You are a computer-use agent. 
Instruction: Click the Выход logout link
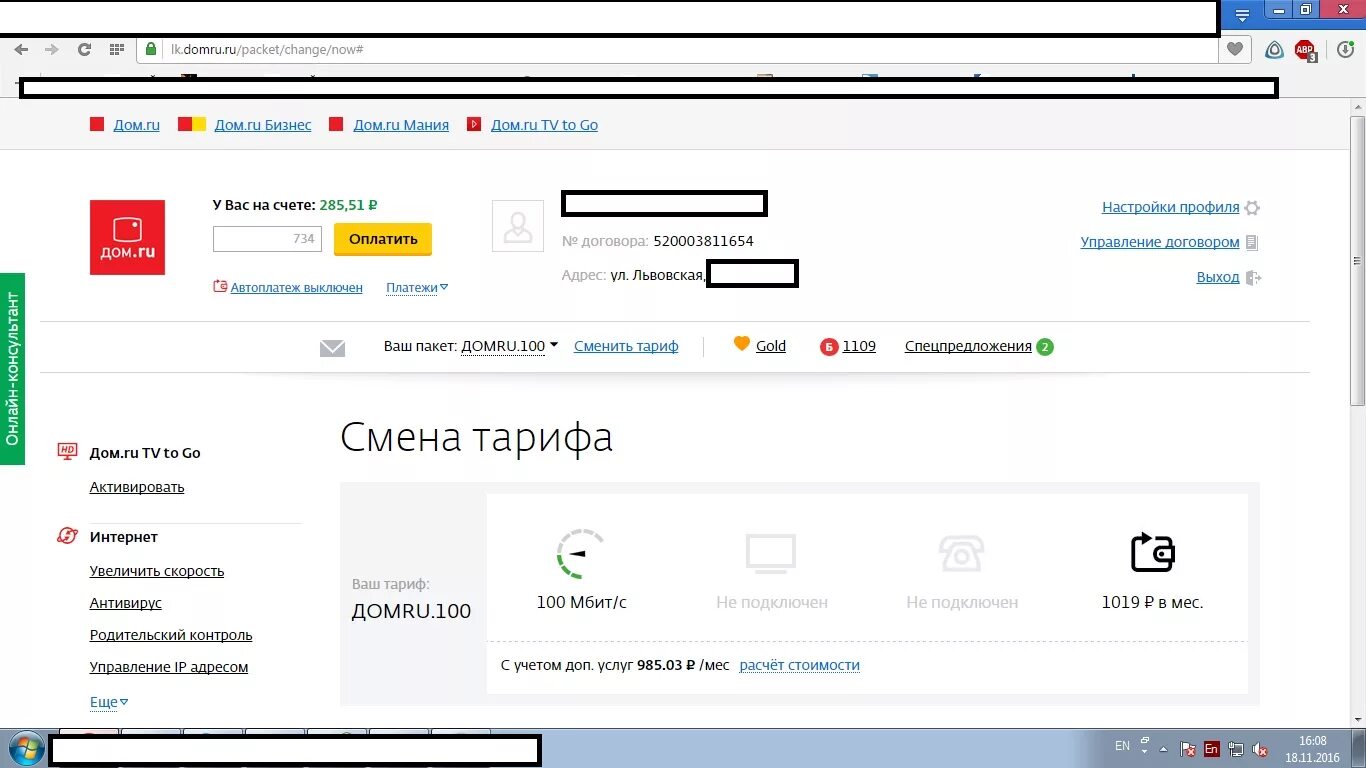pos(1218,277)
